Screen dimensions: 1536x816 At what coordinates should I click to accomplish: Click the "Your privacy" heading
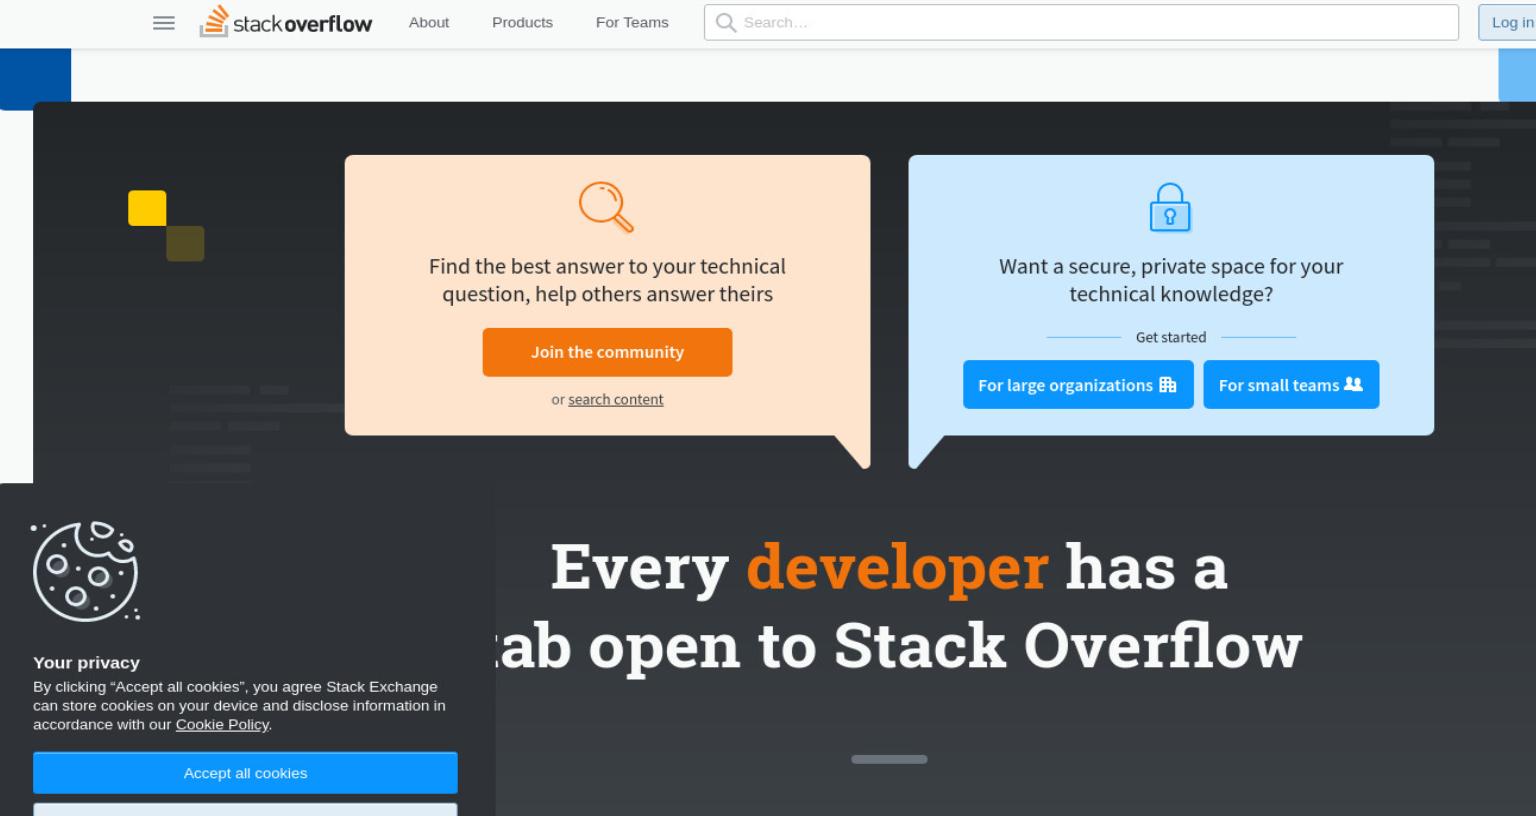86,662
